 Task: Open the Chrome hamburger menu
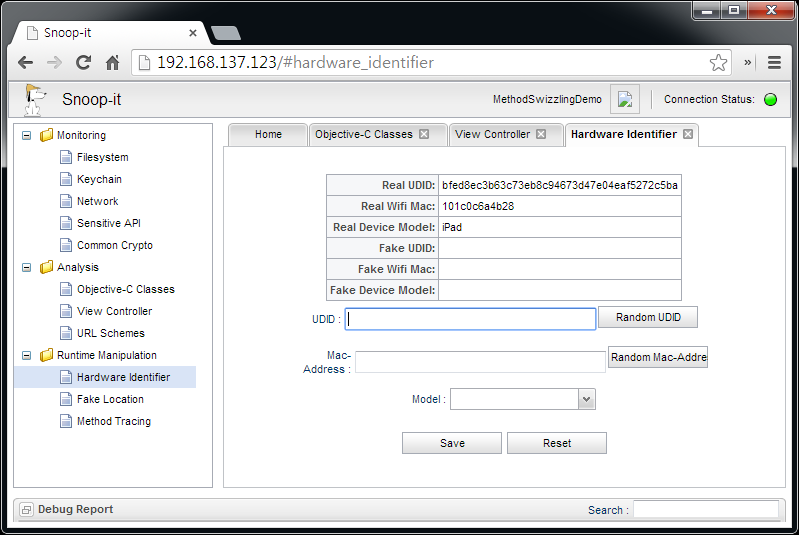(x=774, y=62)
